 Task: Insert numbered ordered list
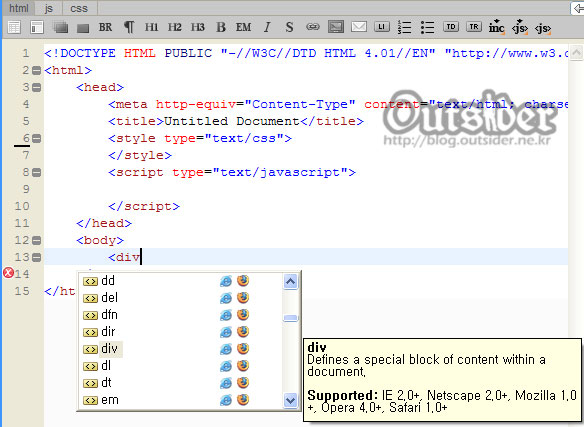404,27
